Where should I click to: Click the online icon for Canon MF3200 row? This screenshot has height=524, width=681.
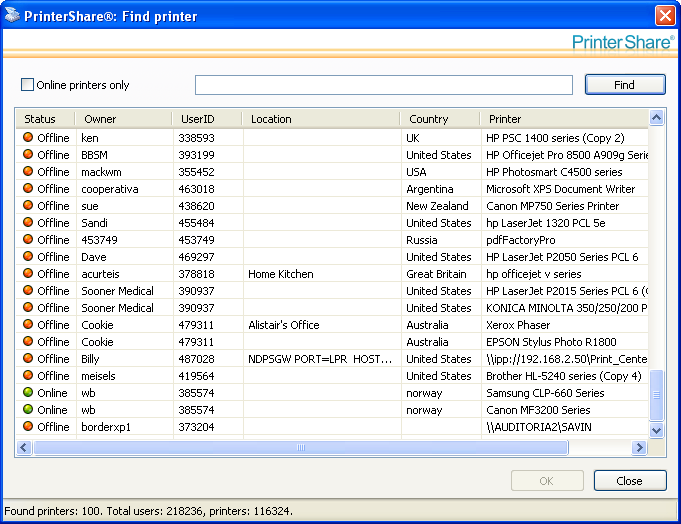pyautogui.click(x=28, y=409)
